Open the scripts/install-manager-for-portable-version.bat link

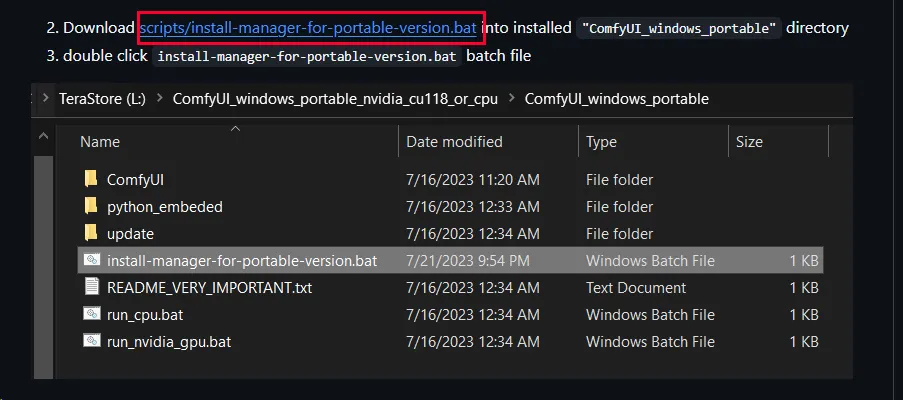click(308, 27)
